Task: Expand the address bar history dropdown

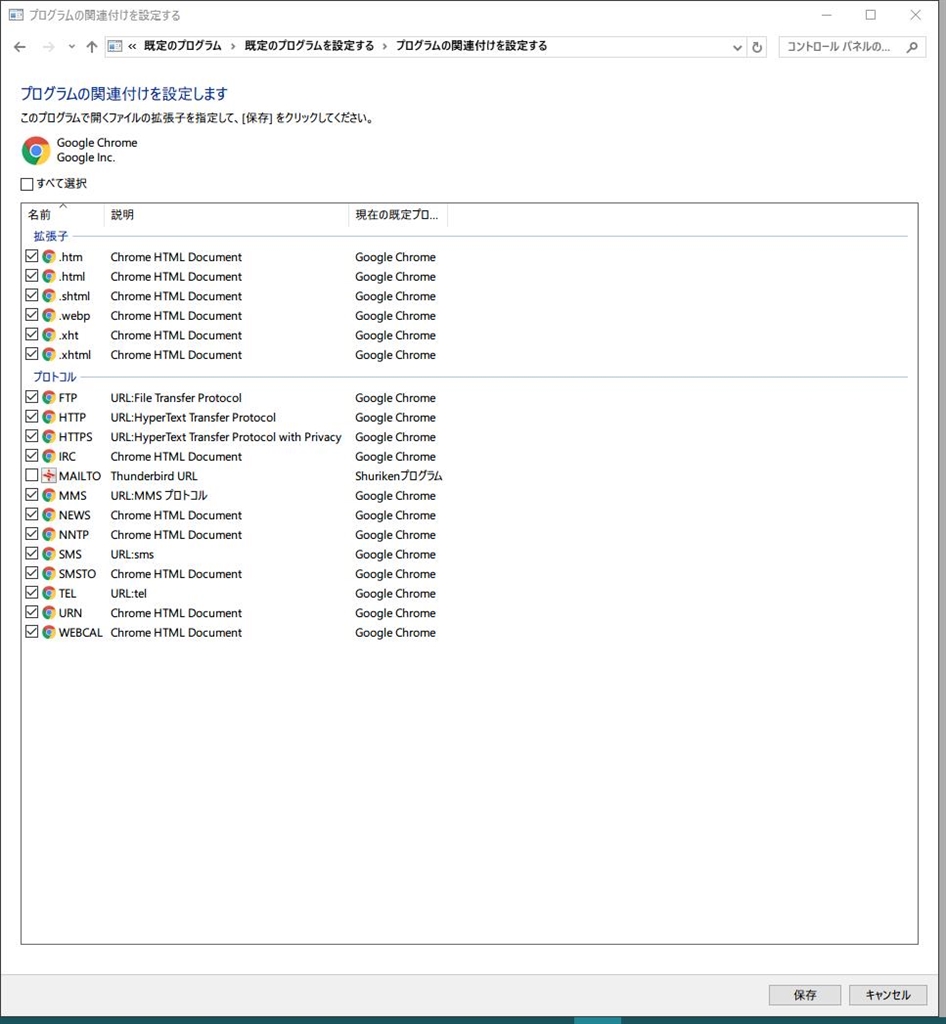Action: point(737,47)
